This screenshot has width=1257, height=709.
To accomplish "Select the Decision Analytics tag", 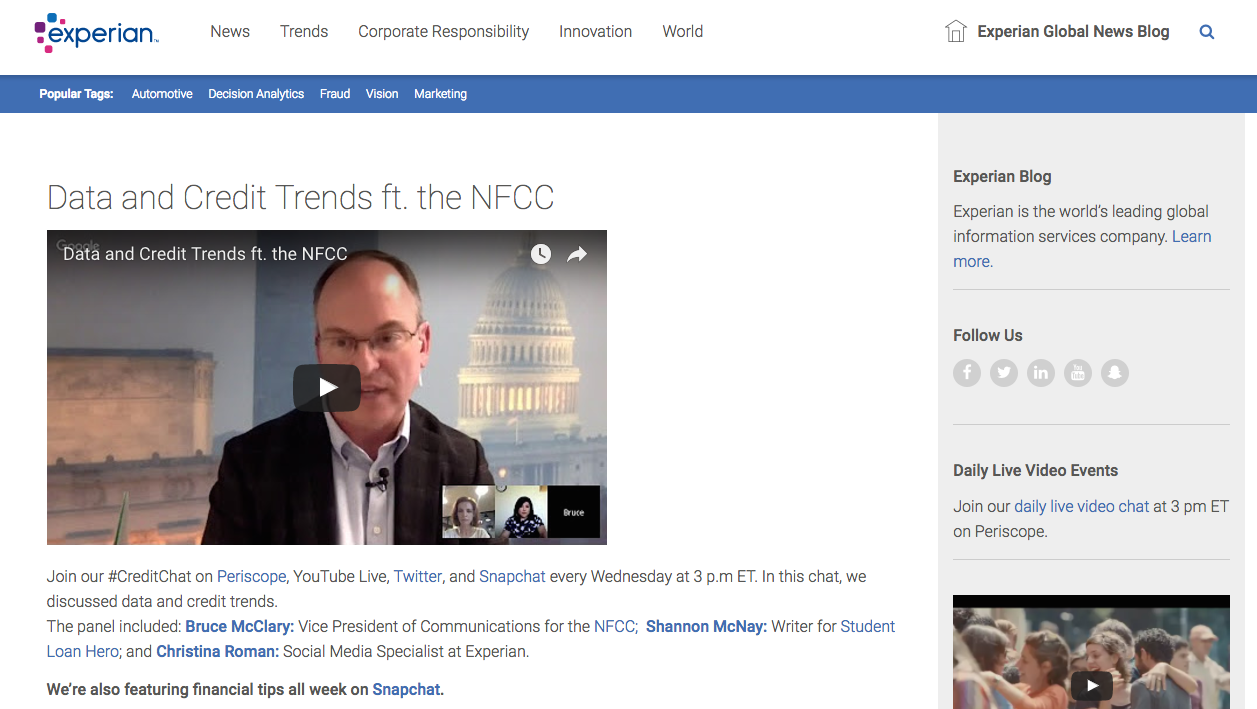I will pyautogui.click(x=256, y=94).
